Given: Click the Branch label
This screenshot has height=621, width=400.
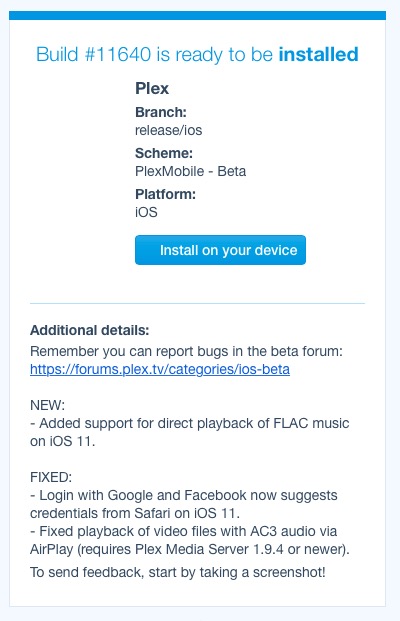Looking at the screenshot, I should coord(161,112).
